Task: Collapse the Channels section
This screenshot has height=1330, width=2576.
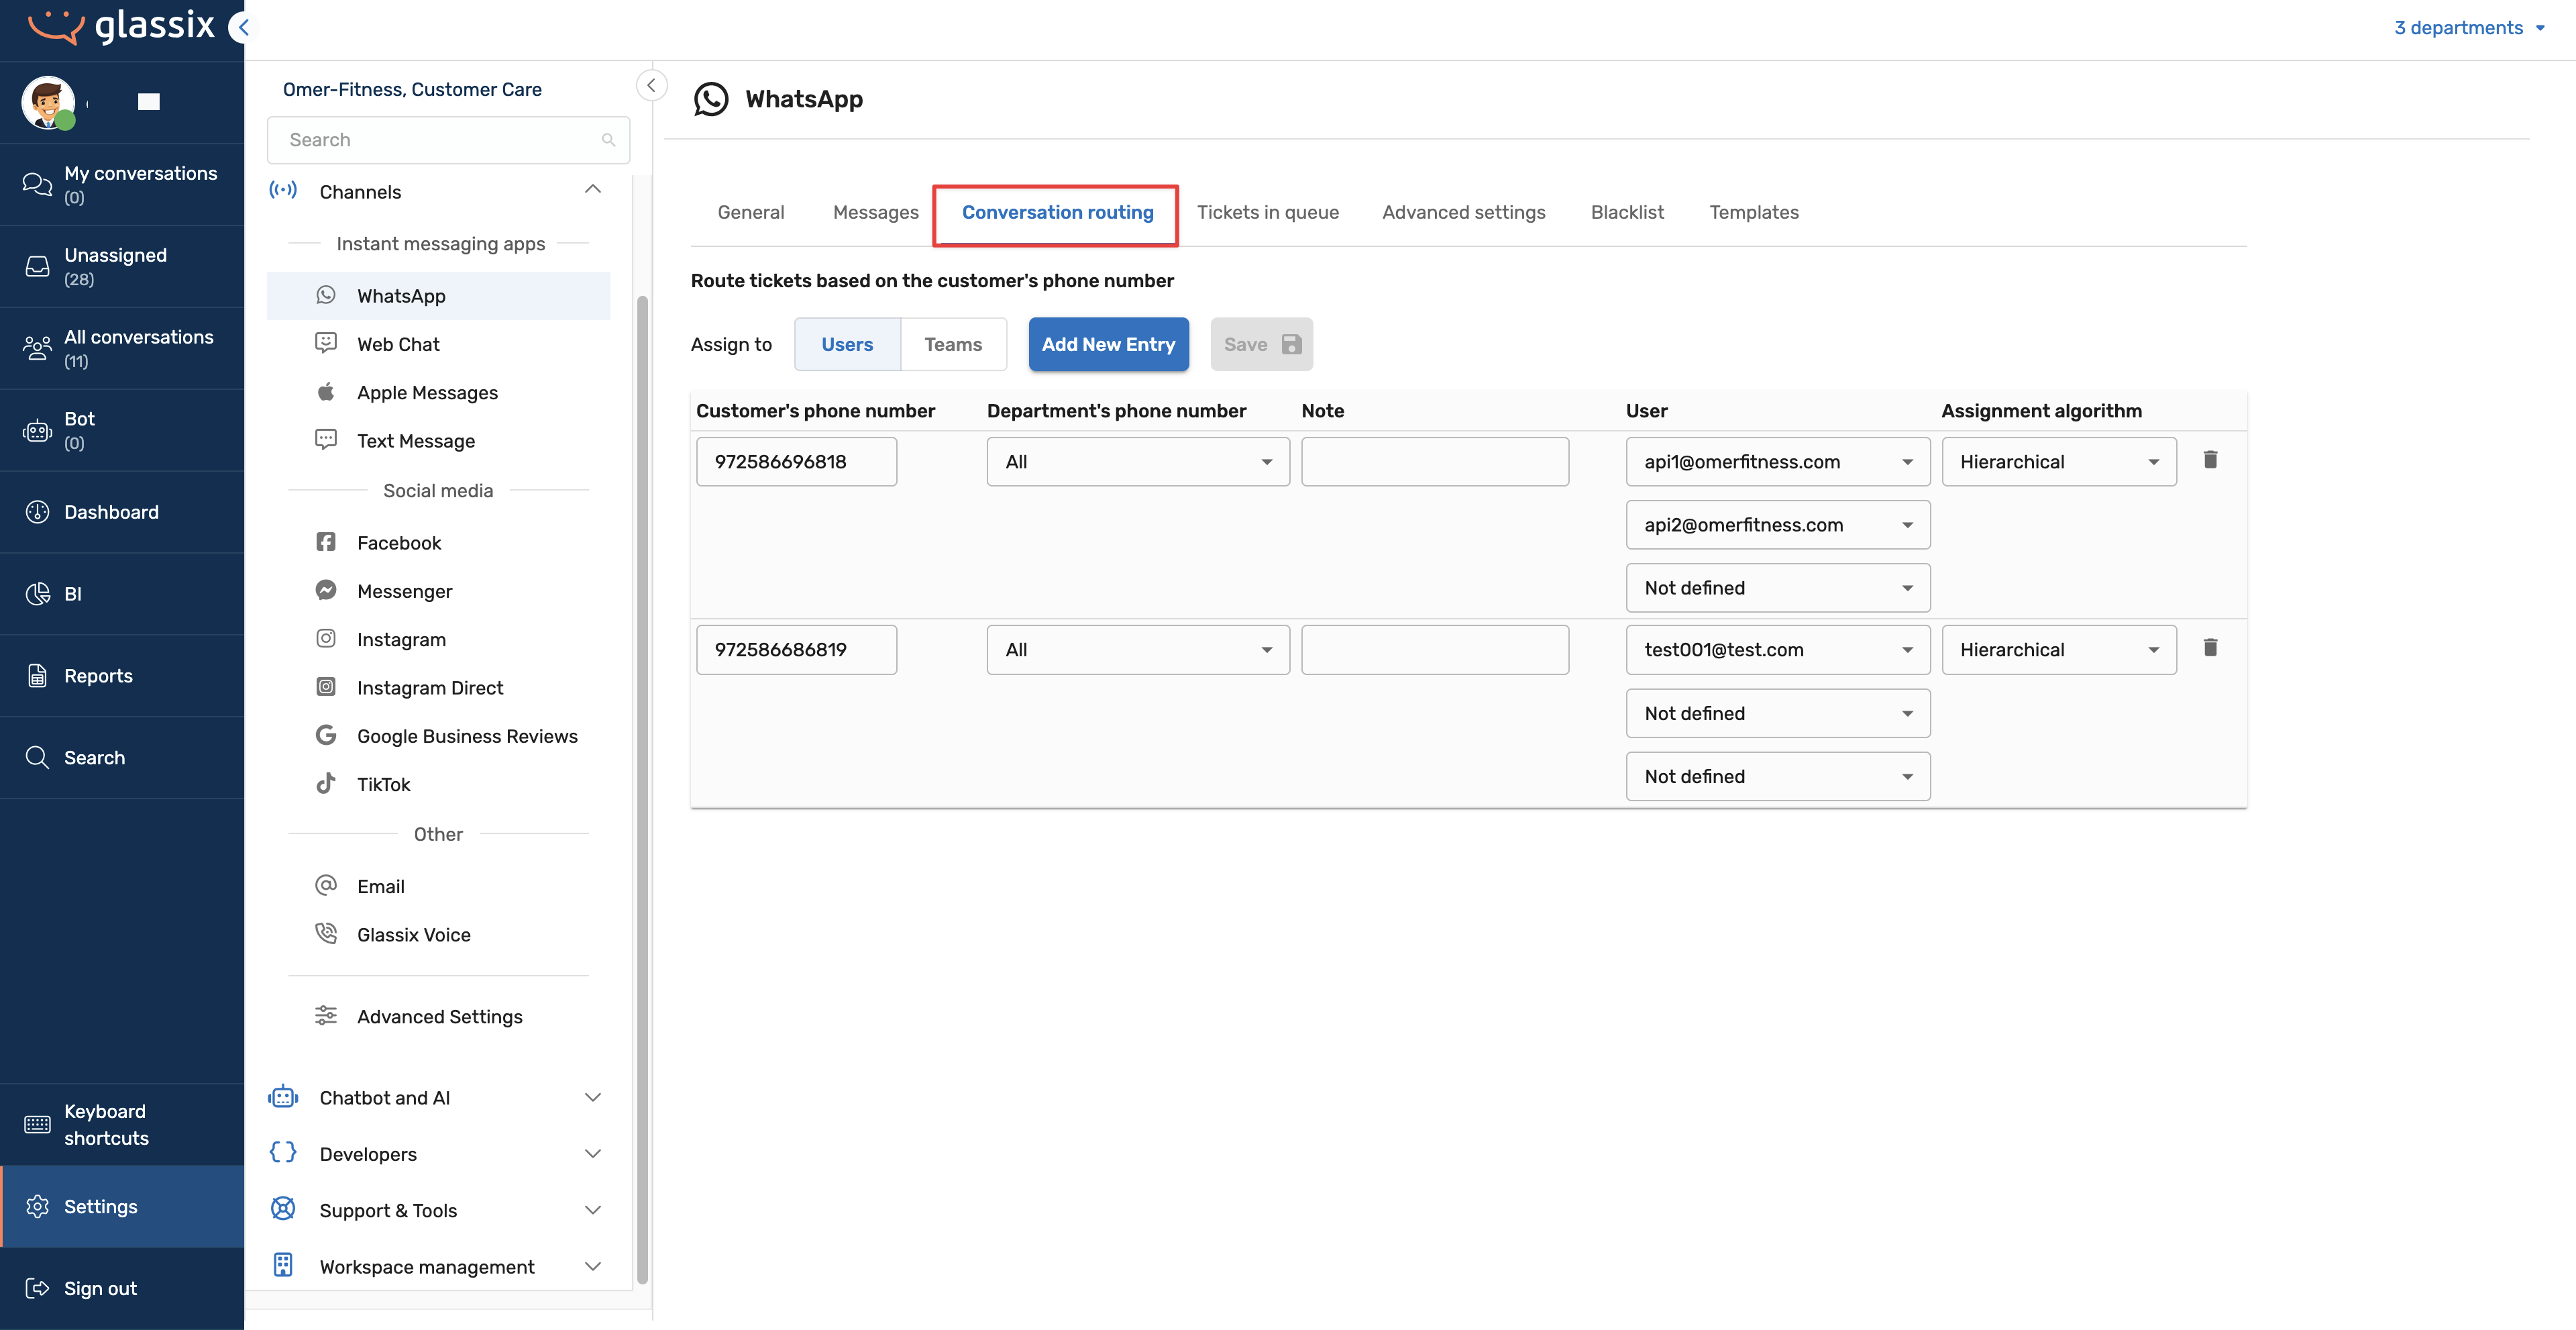Action: click(x=593, y=190)
